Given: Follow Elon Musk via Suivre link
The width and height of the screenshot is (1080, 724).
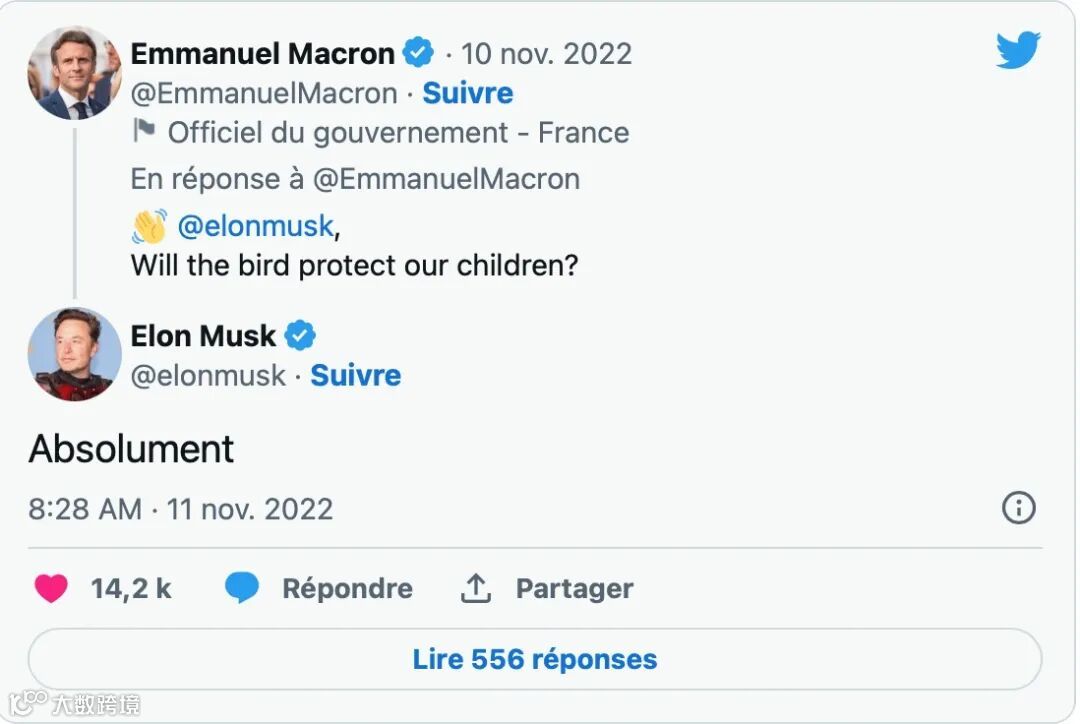Looking at the screenshot, I should [x=355, y=375].
